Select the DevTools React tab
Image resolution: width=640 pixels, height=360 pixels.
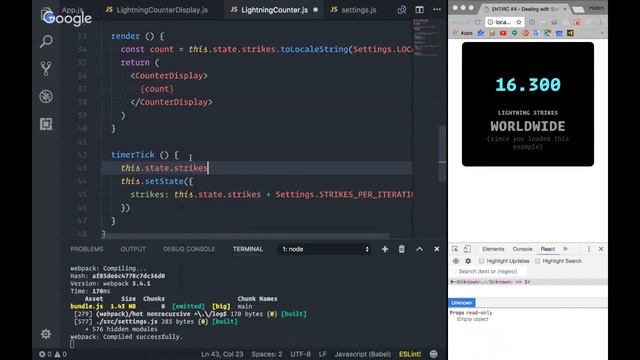click(x=547, y=249)
